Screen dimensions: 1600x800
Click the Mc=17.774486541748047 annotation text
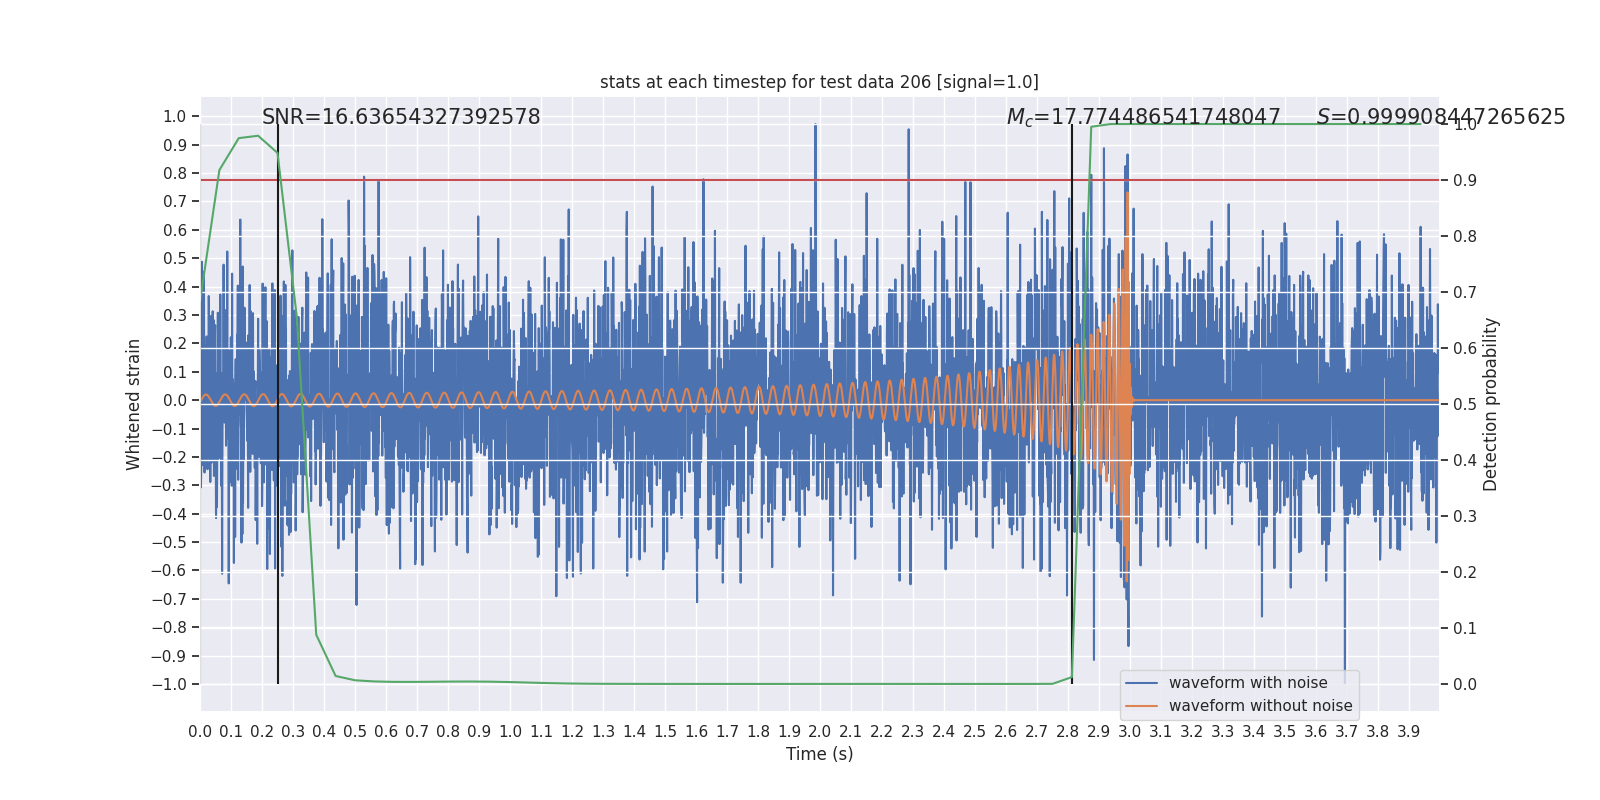(1143, 117)
